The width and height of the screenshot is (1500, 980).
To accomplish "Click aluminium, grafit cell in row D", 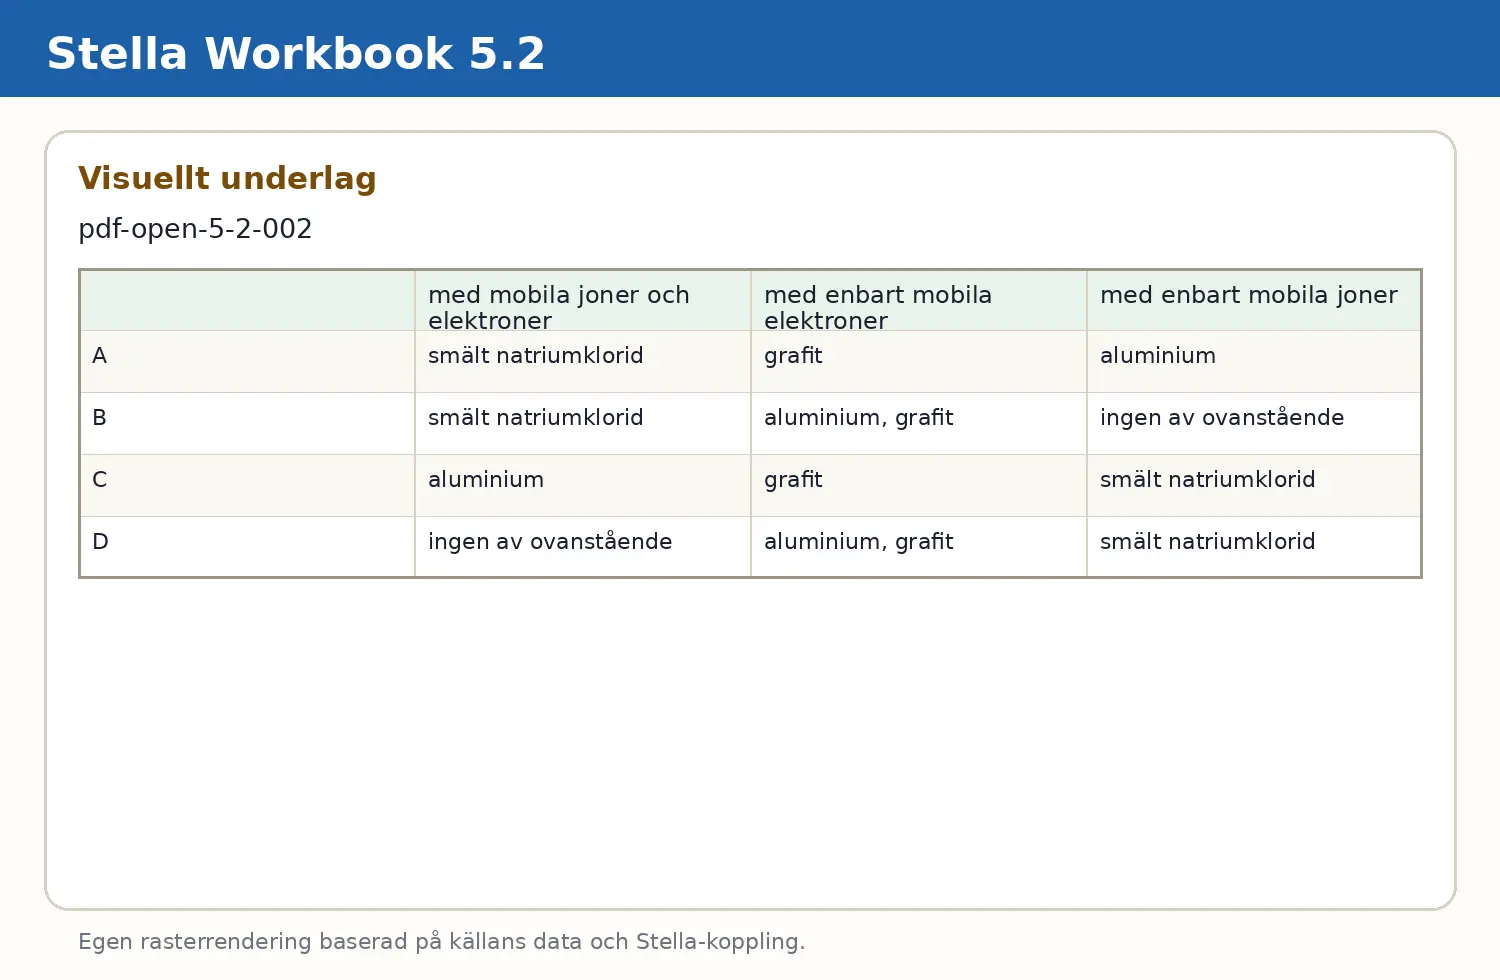I will pyautogui.click(x=919, y=547).
